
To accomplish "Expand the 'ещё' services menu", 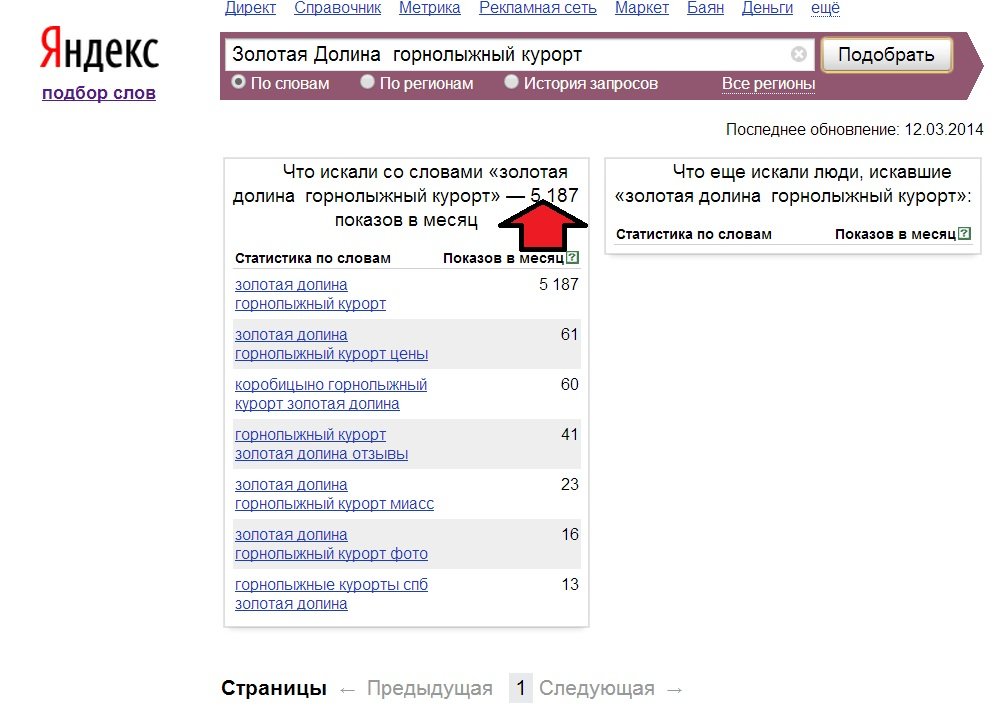I will tap(825, 8).
